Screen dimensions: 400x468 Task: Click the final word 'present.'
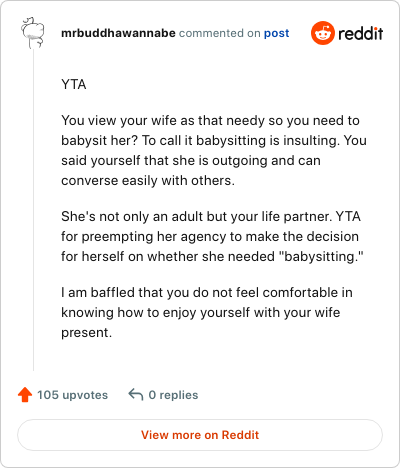pyautogui.click(x=87, y=333)
